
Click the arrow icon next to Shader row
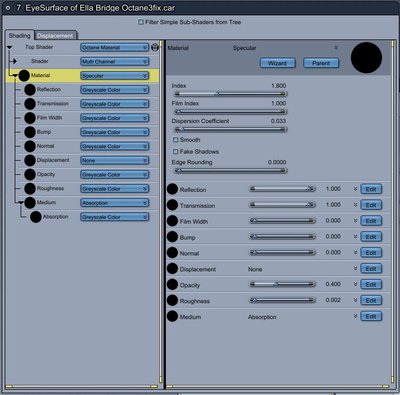(x=13, y=61)
